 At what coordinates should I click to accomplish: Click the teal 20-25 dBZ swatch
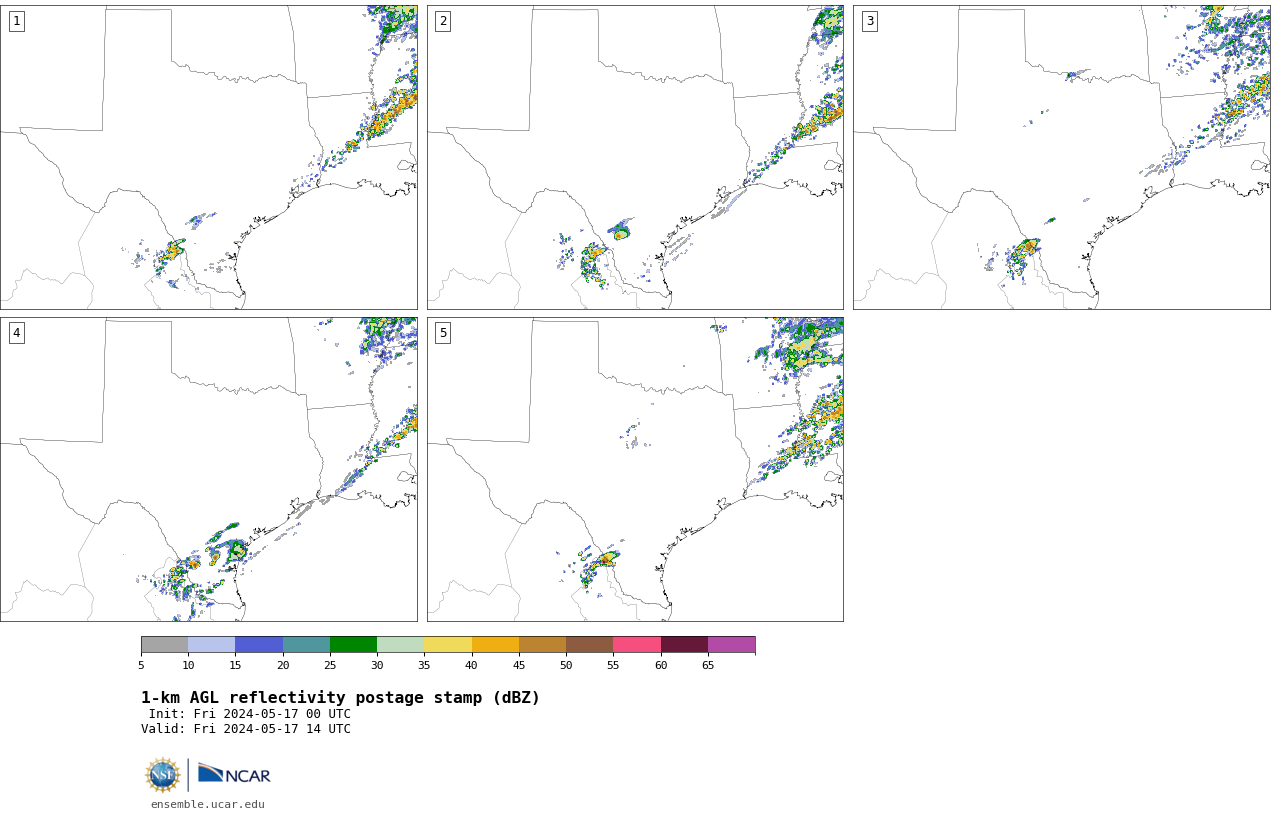pos(306,645)
